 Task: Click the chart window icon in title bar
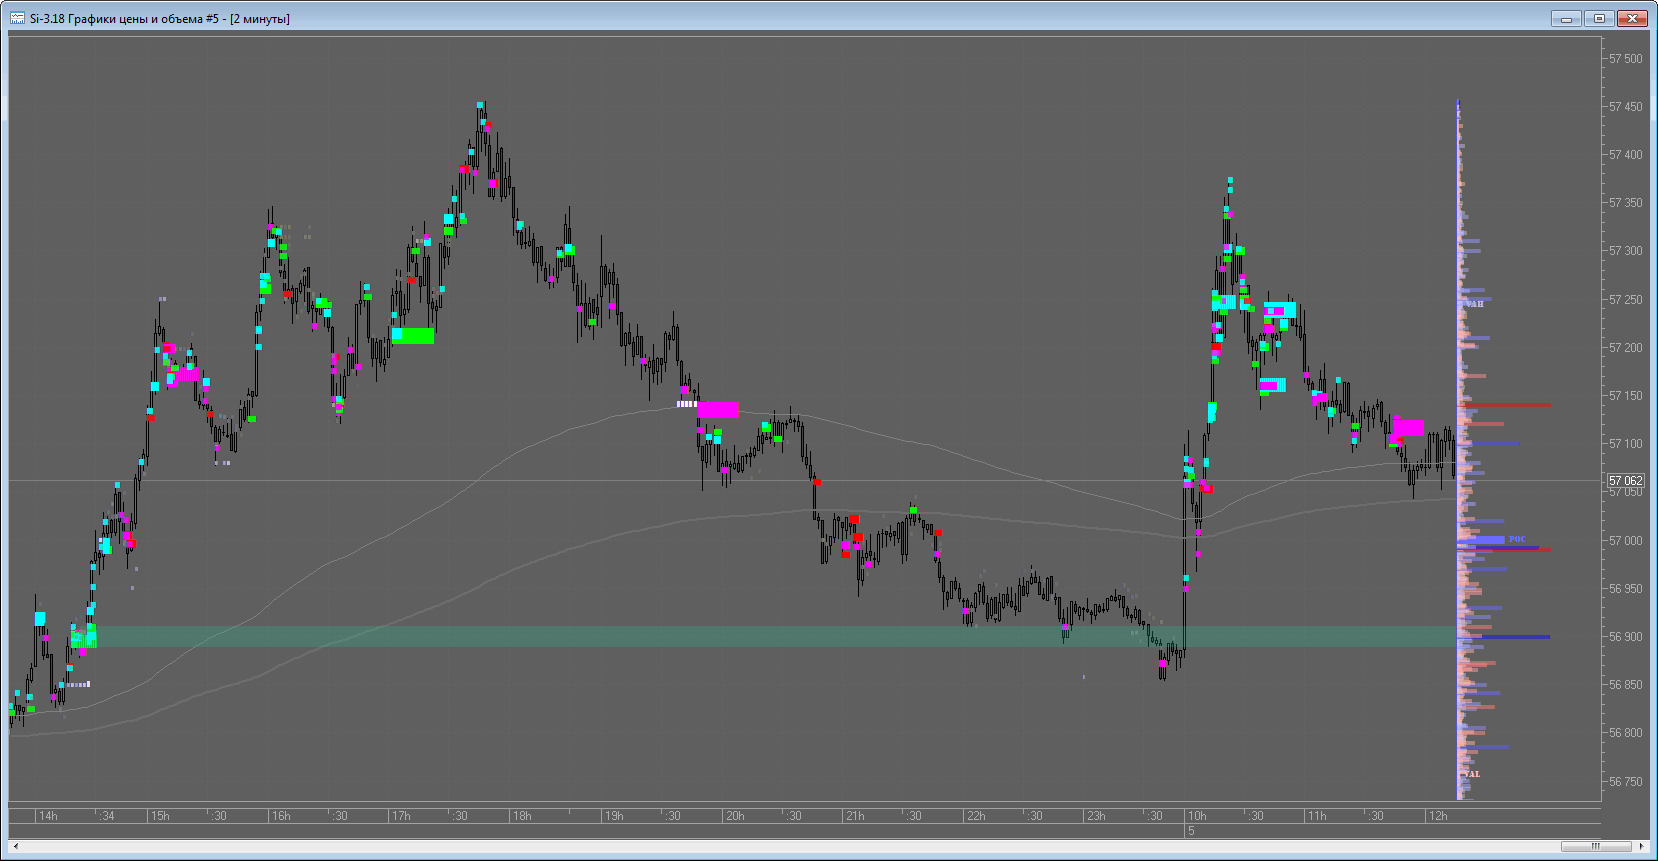tap(17, 18)
